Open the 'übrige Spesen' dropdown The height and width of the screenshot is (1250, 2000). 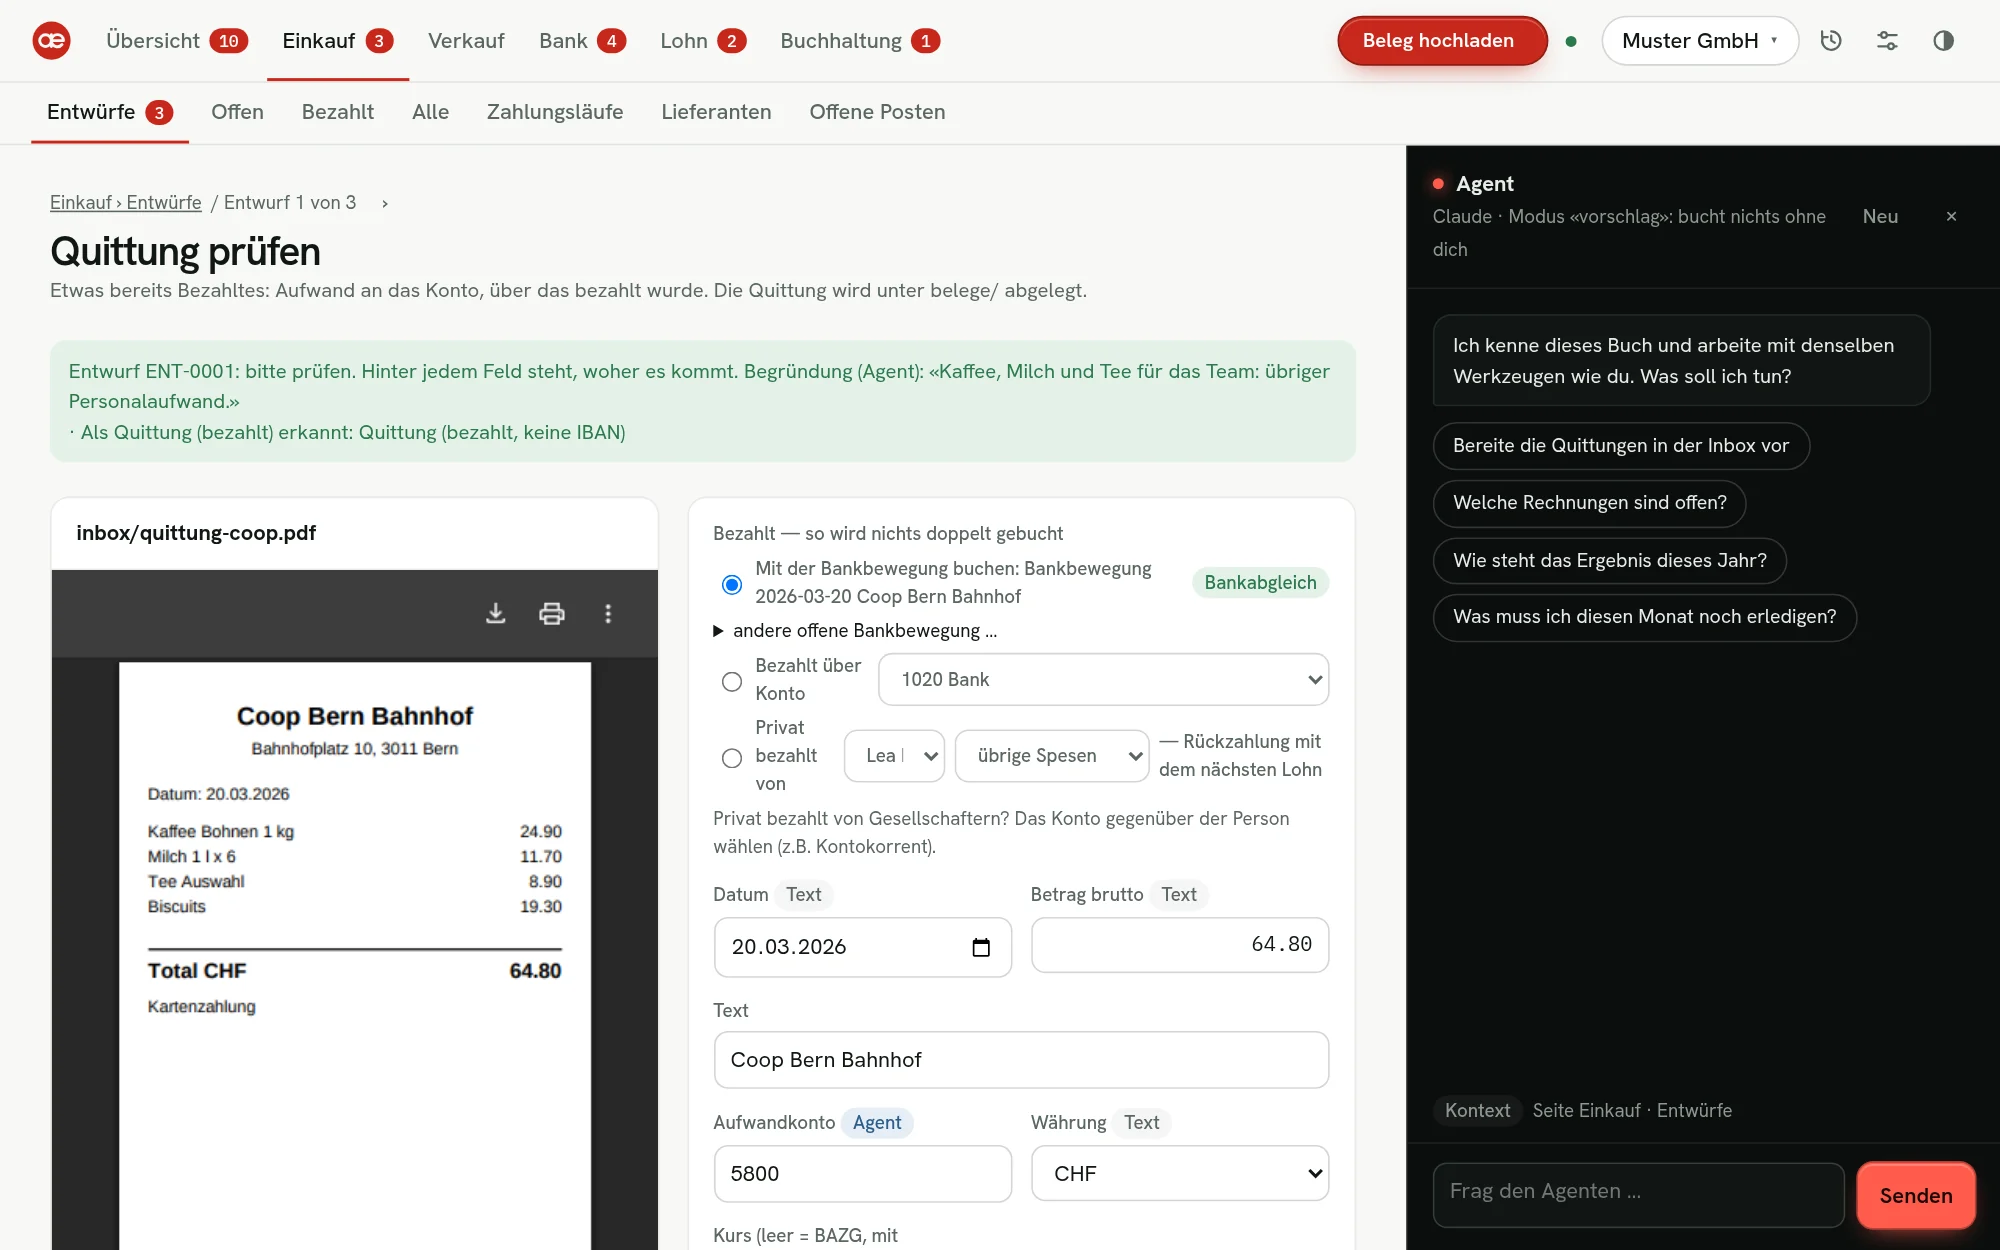[1051, 756]
